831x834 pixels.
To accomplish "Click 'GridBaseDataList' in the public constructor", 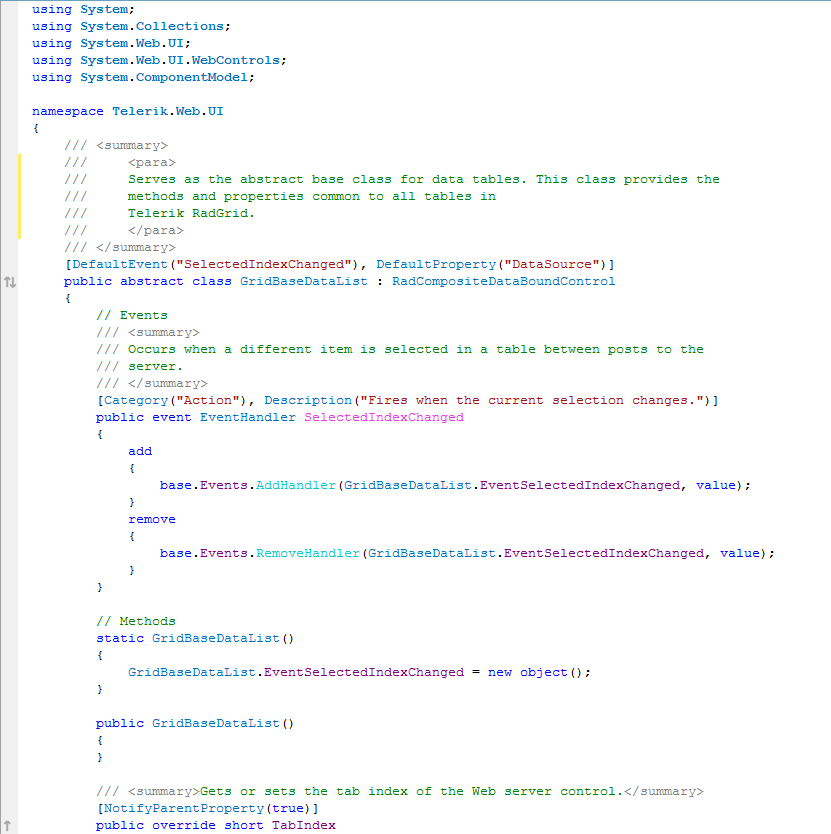I will pyautogui.click(x=215, y=724).
